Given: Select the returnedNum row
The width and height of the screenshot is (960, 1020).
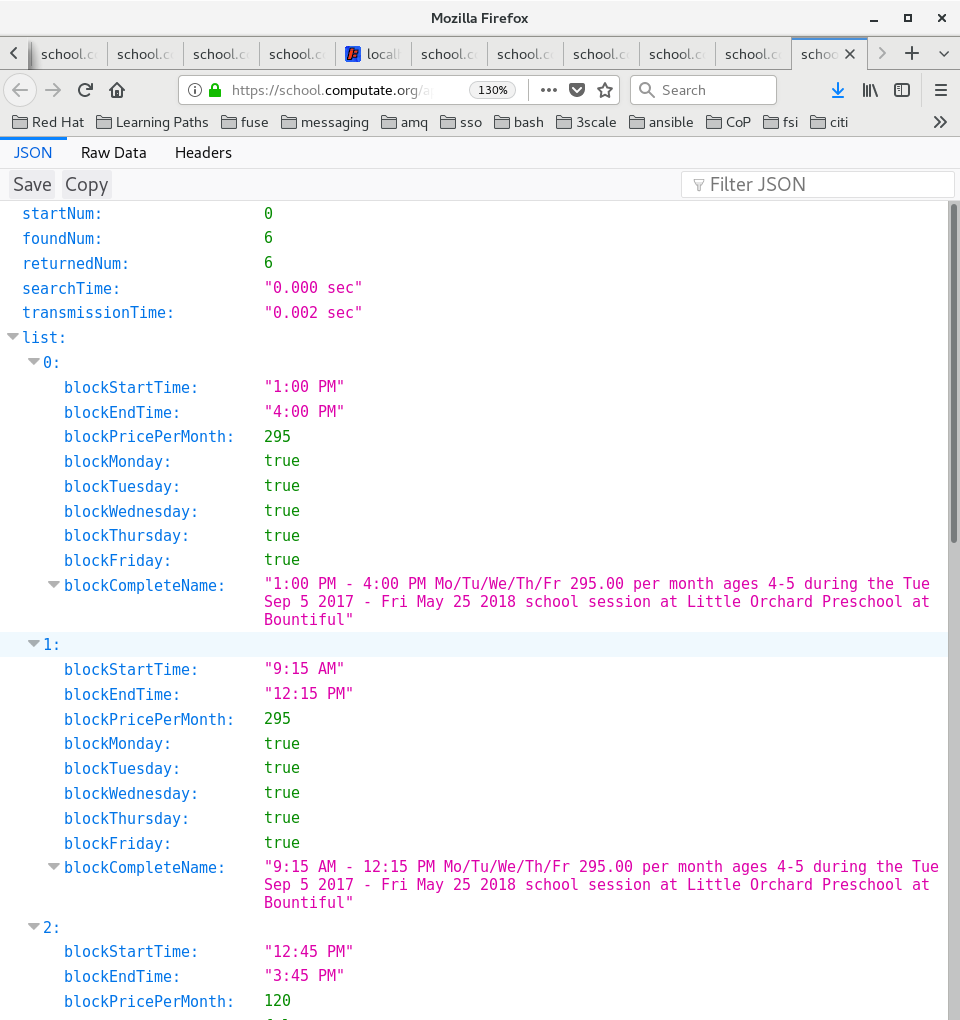Looking at the screenshot, I should [473, 263].
